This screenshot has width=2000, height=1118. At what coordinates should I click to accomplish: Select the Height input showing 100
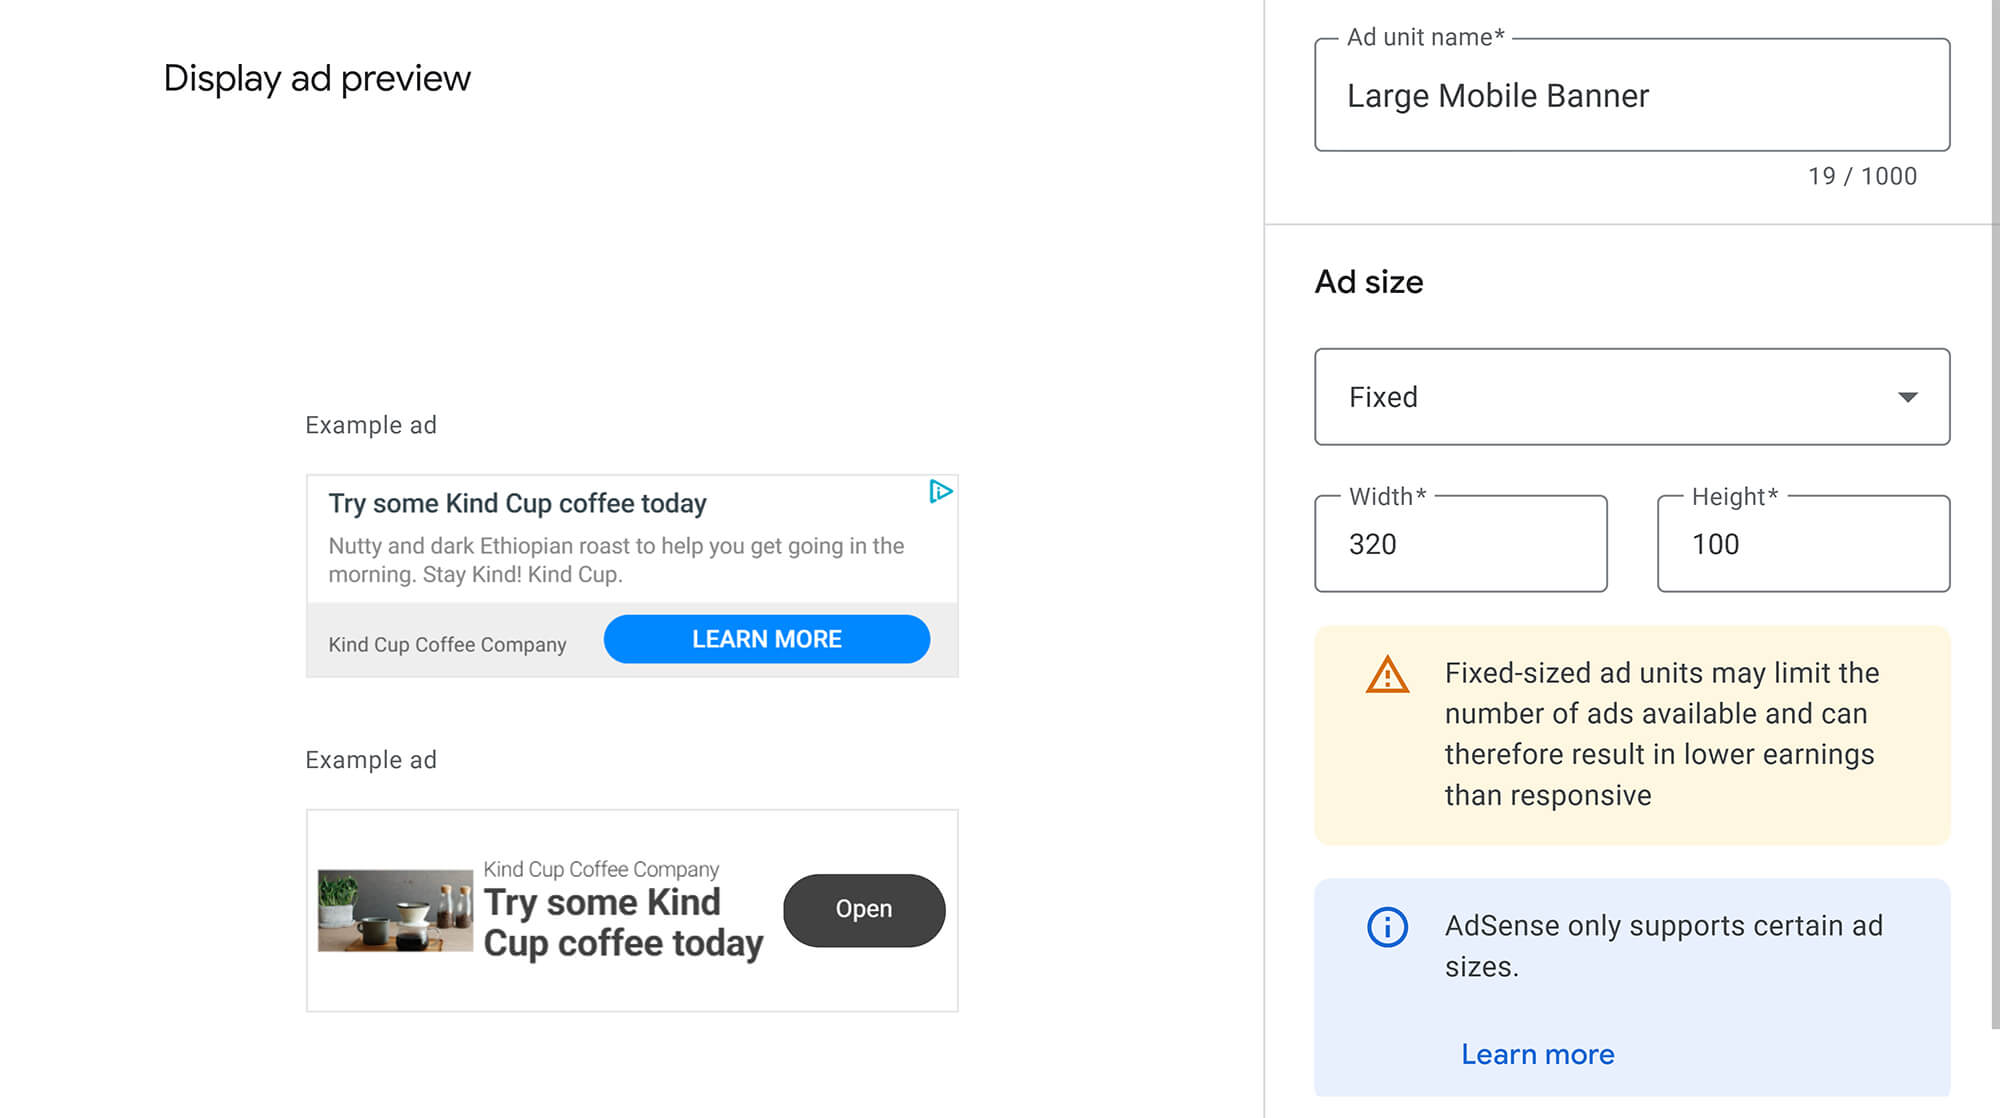[1803, 544]
